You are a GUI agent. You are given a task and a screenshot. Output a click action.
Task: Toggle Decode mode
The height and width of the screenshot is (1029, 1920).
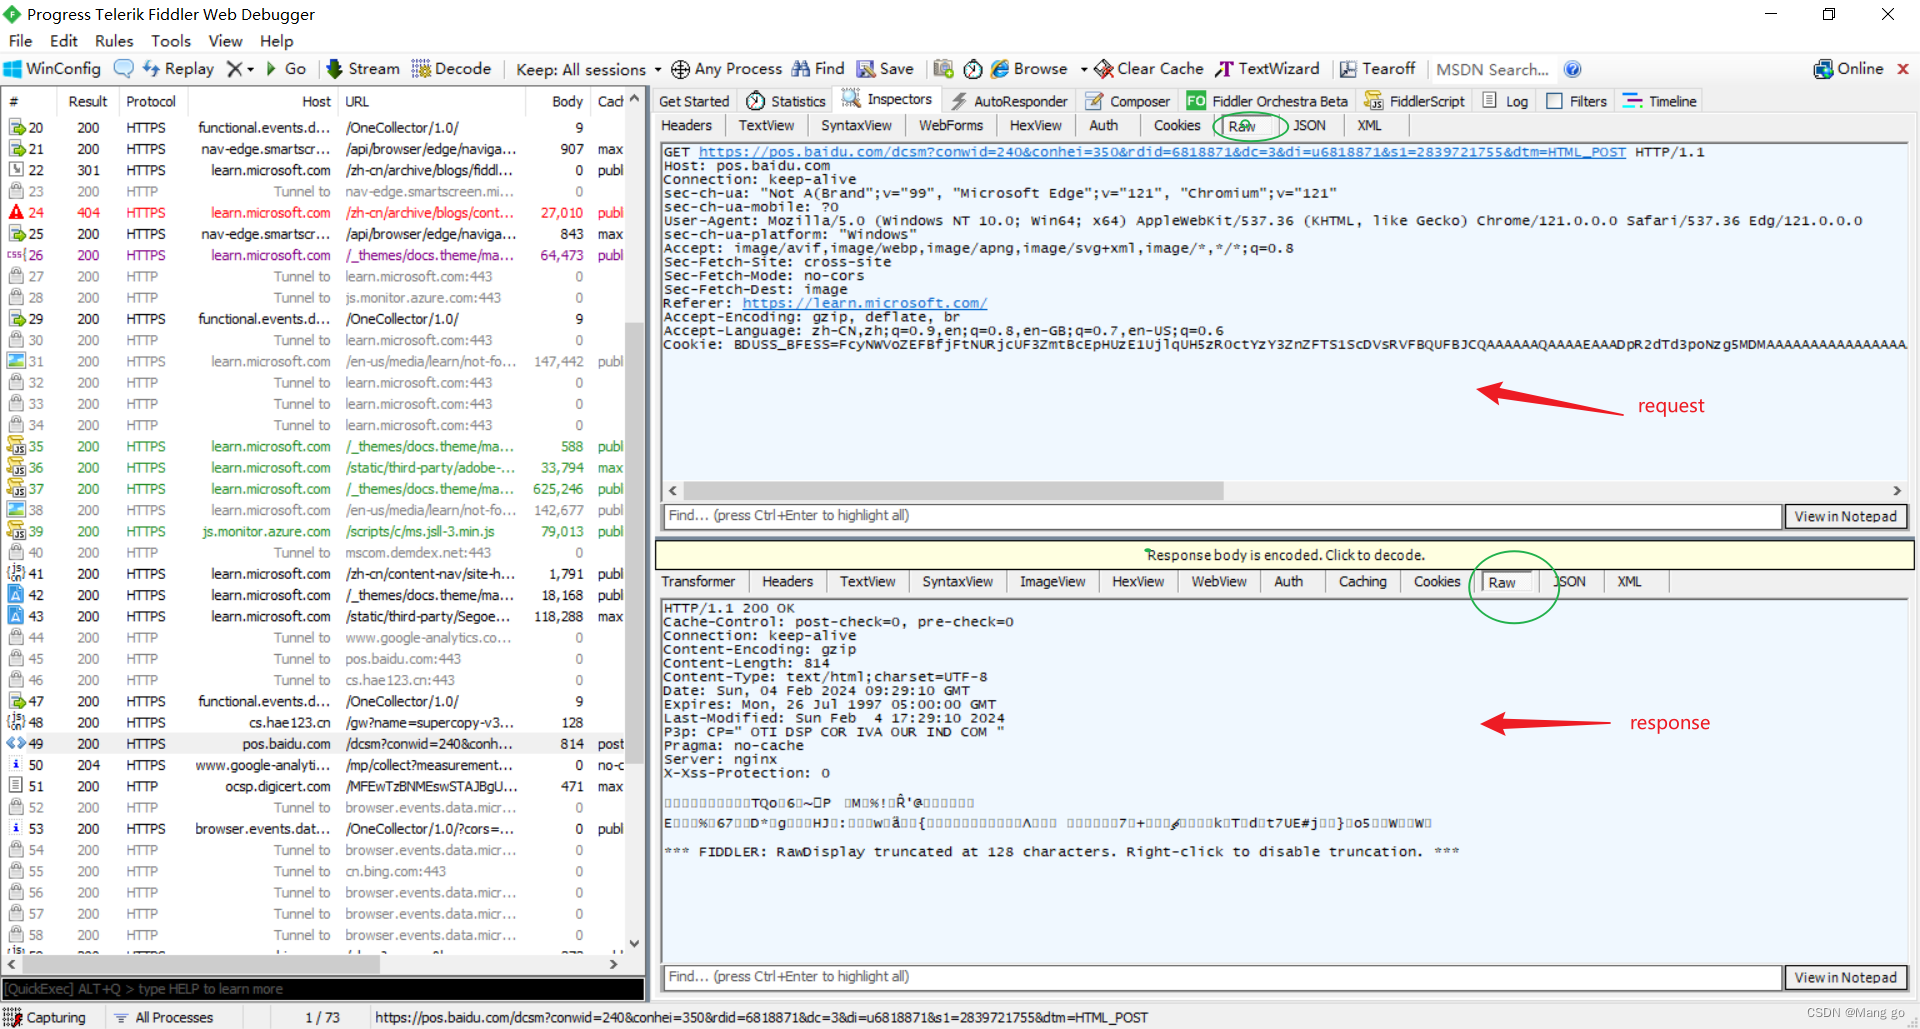pyautogui.click(x=452, y=69)
